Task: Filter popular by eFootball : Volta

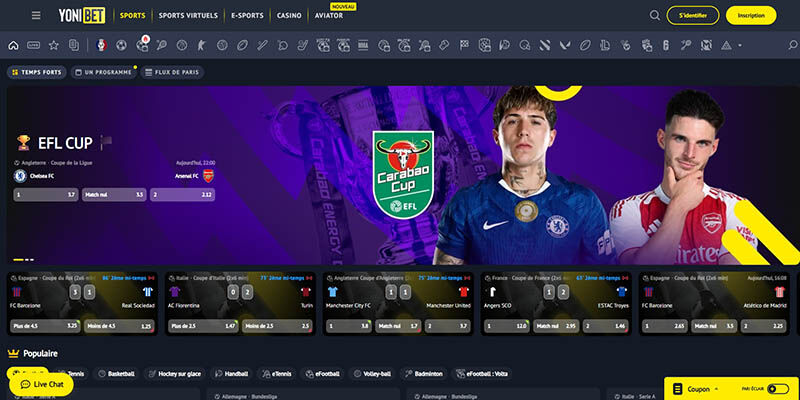Action: click(482, 374)
